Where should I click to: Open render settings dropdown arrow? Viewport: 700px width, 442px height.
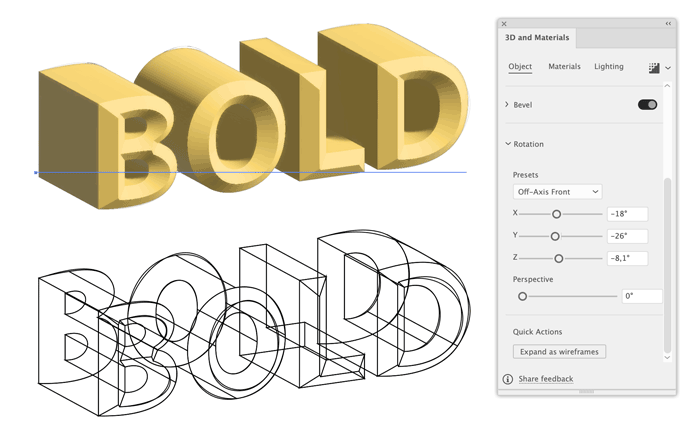(668, 68)
